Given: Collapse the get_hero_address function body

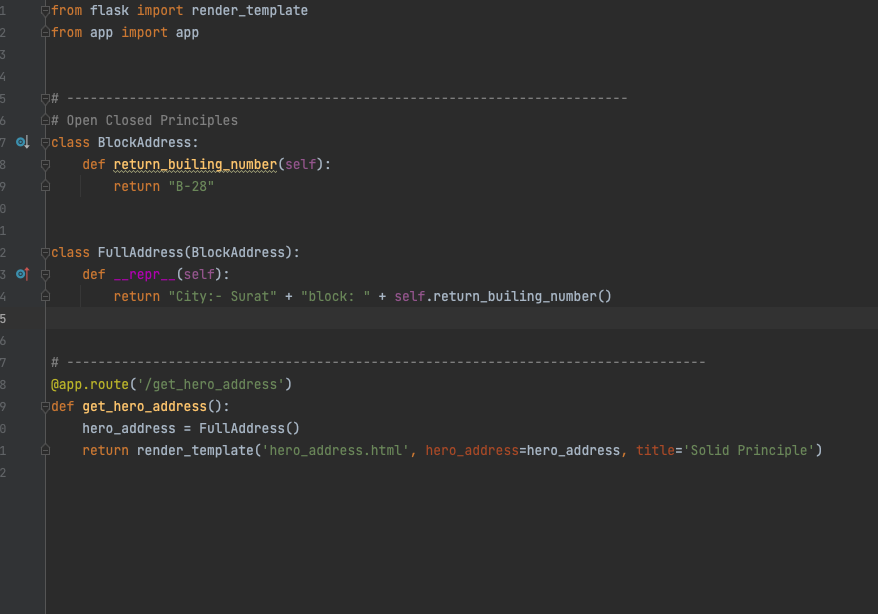Looking at the screenshot, I should pos(44,406).
